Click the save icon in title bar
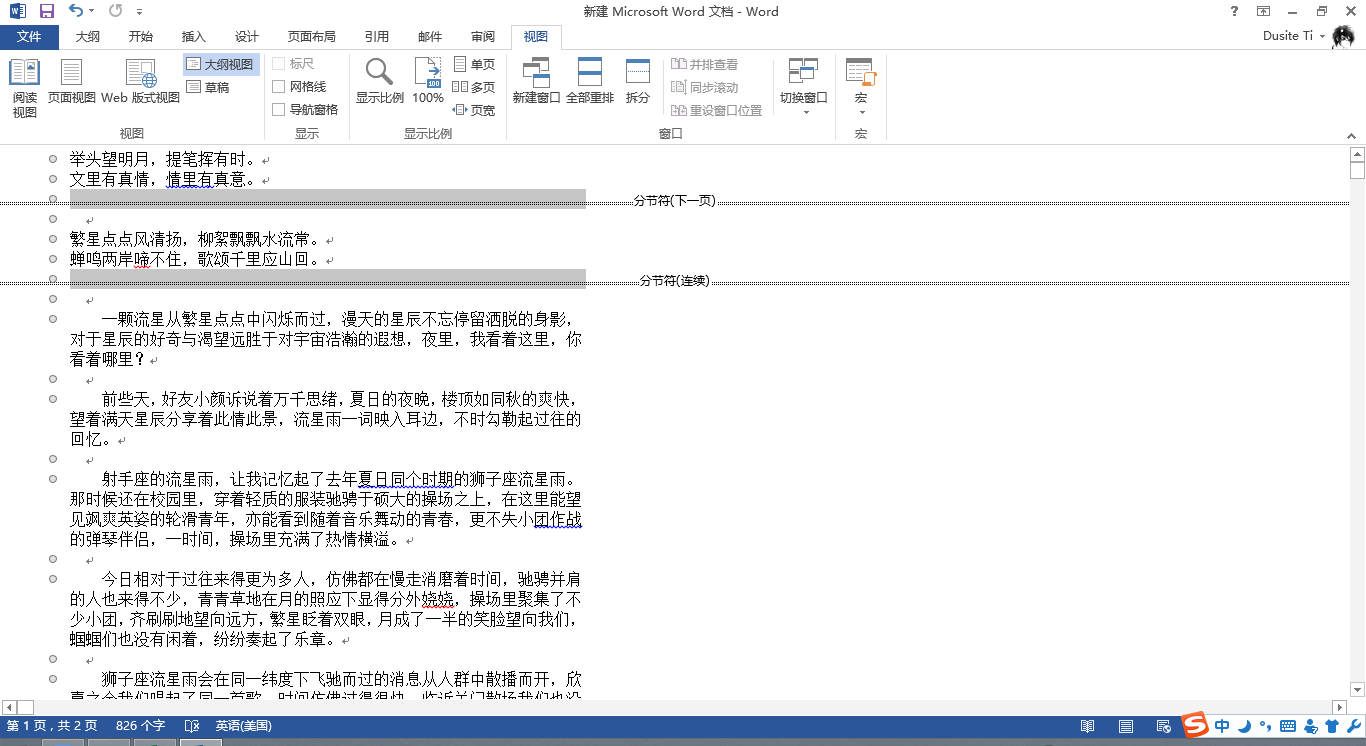Image resolution: width=1366 pixels, height=746 pixels. (47, 11)
